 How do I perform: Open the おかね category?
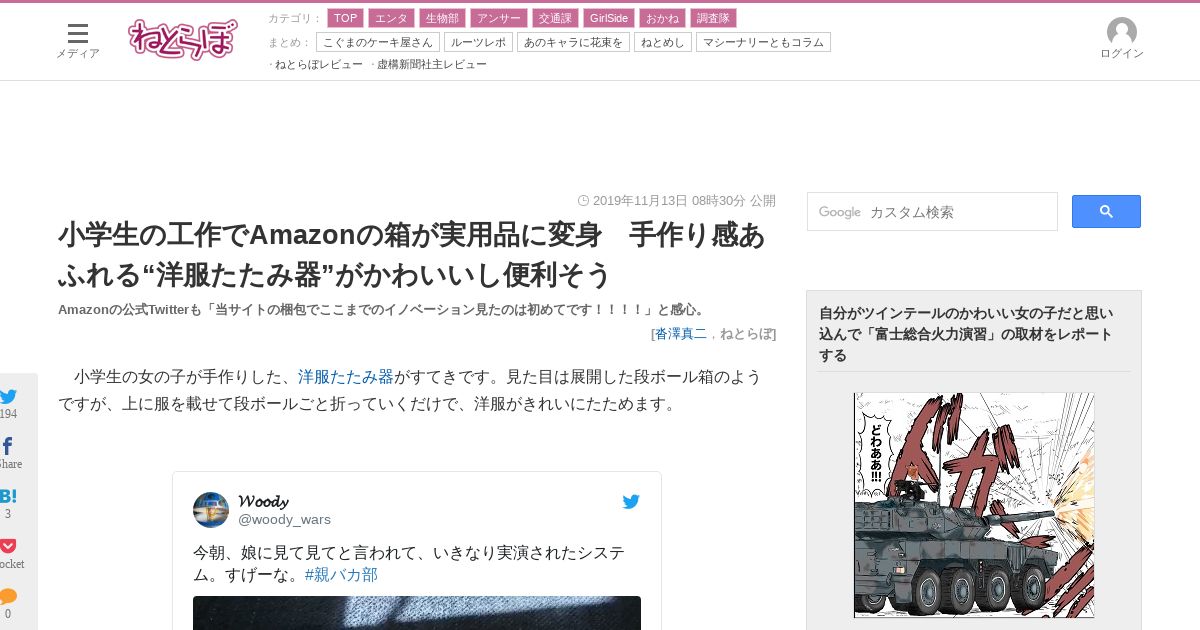[662, 18]
